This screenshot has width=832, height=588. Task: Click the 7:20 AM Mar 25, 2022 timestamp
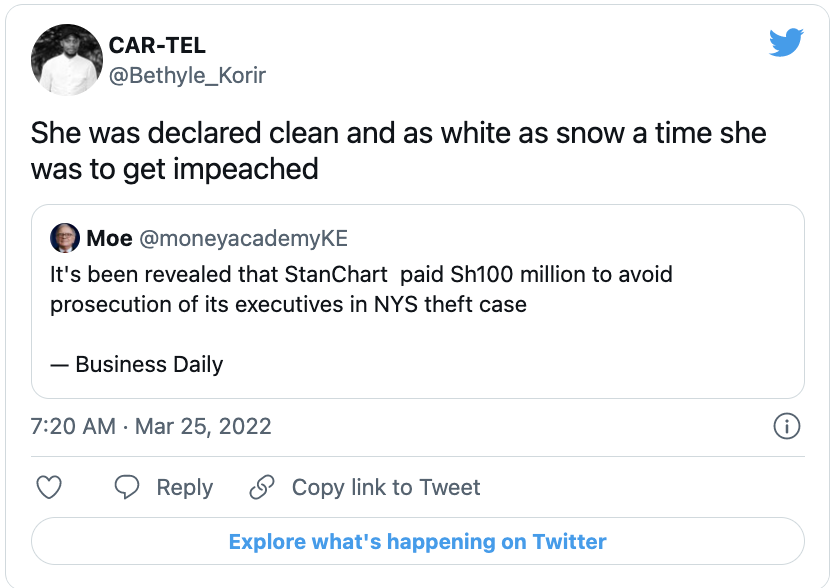151,426
